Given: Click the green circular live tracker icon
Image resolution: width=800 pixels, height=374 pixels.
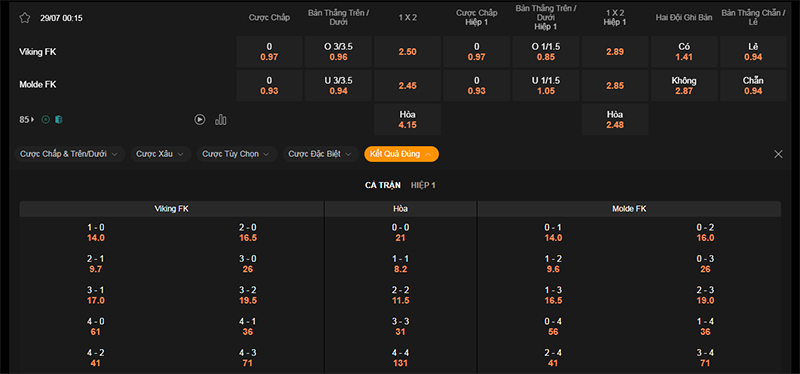Looking at the screenshot, I should point(45,119).
